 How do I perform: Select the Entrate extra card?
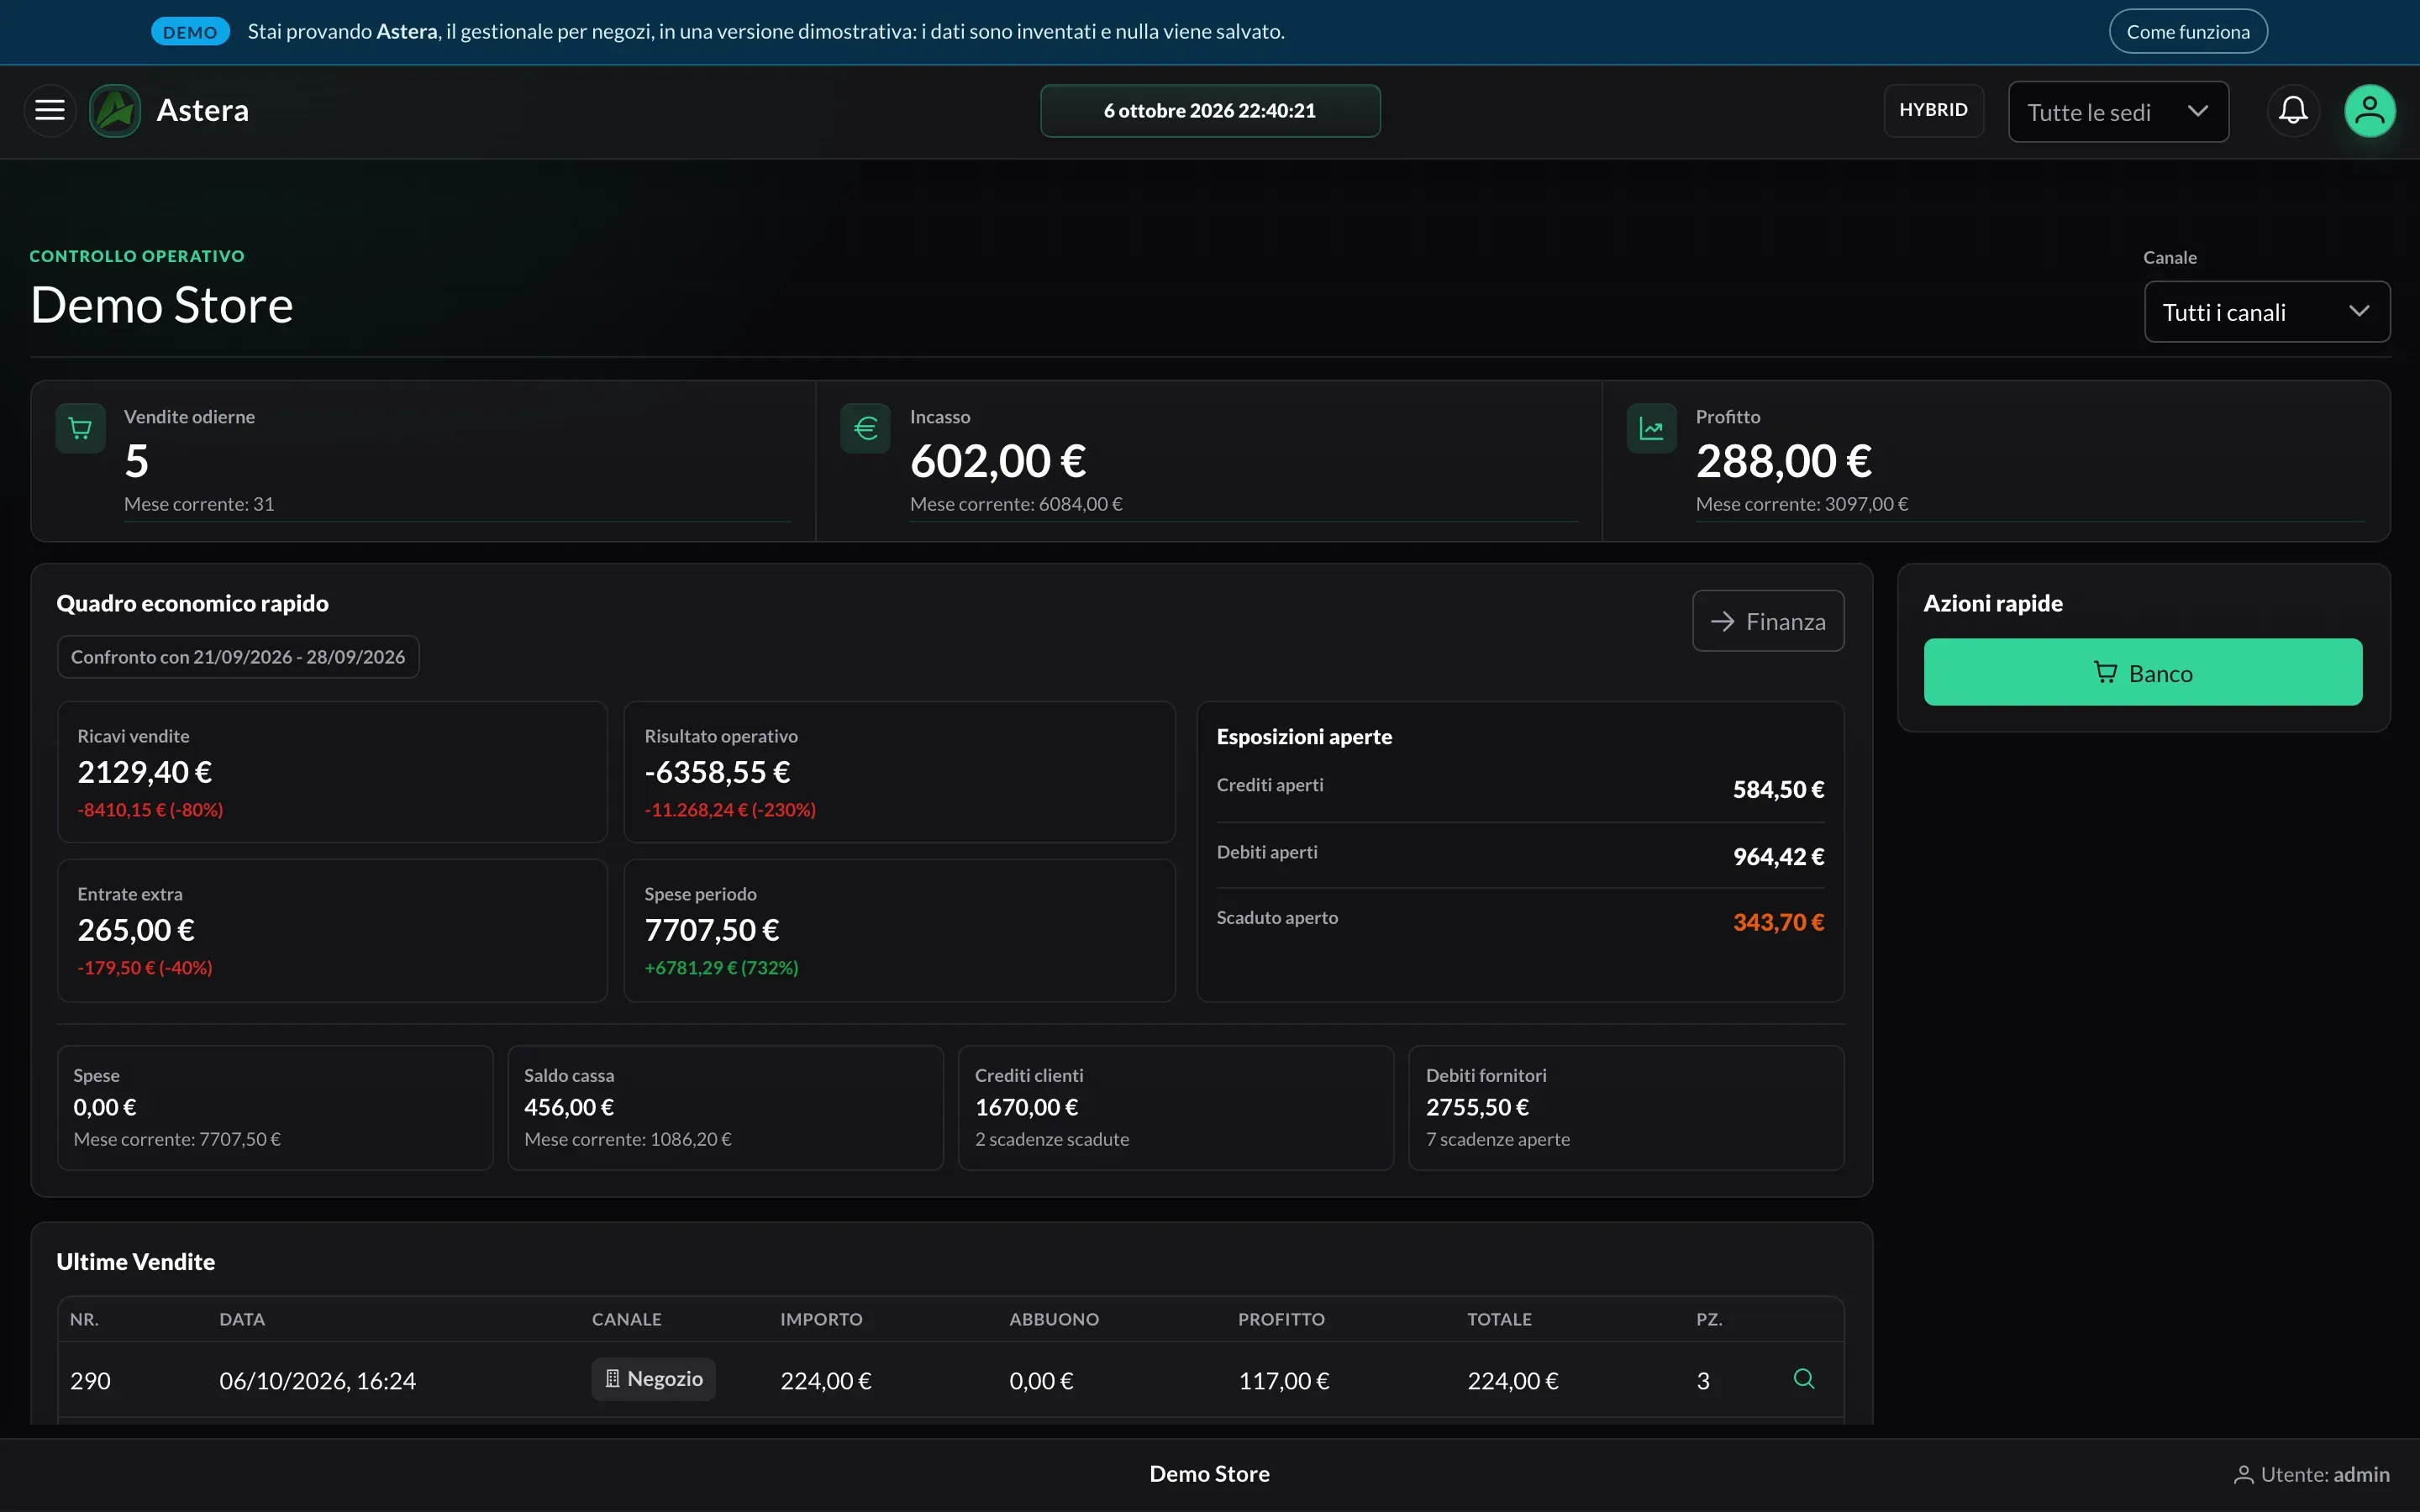tap(332, 930)
